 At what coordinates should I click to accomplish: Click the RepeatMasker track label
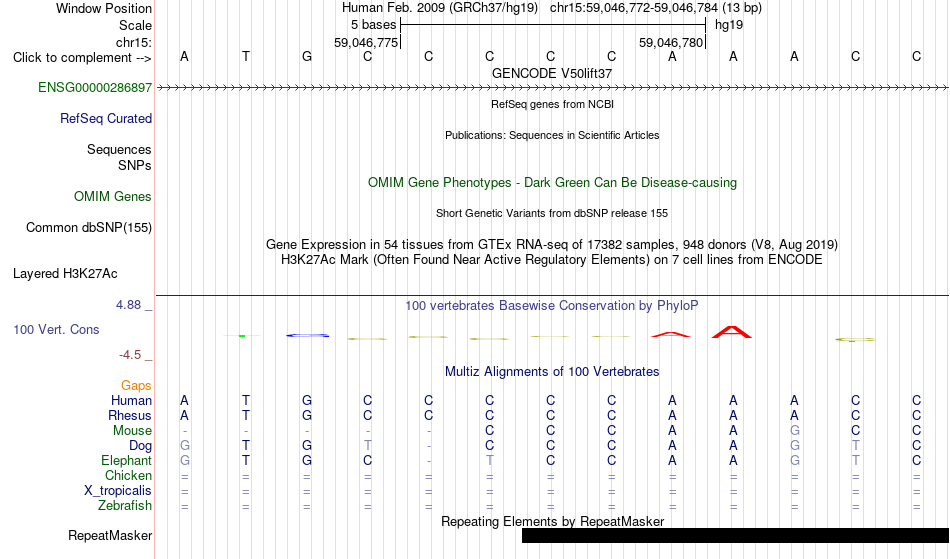click(x=110, y=535)
